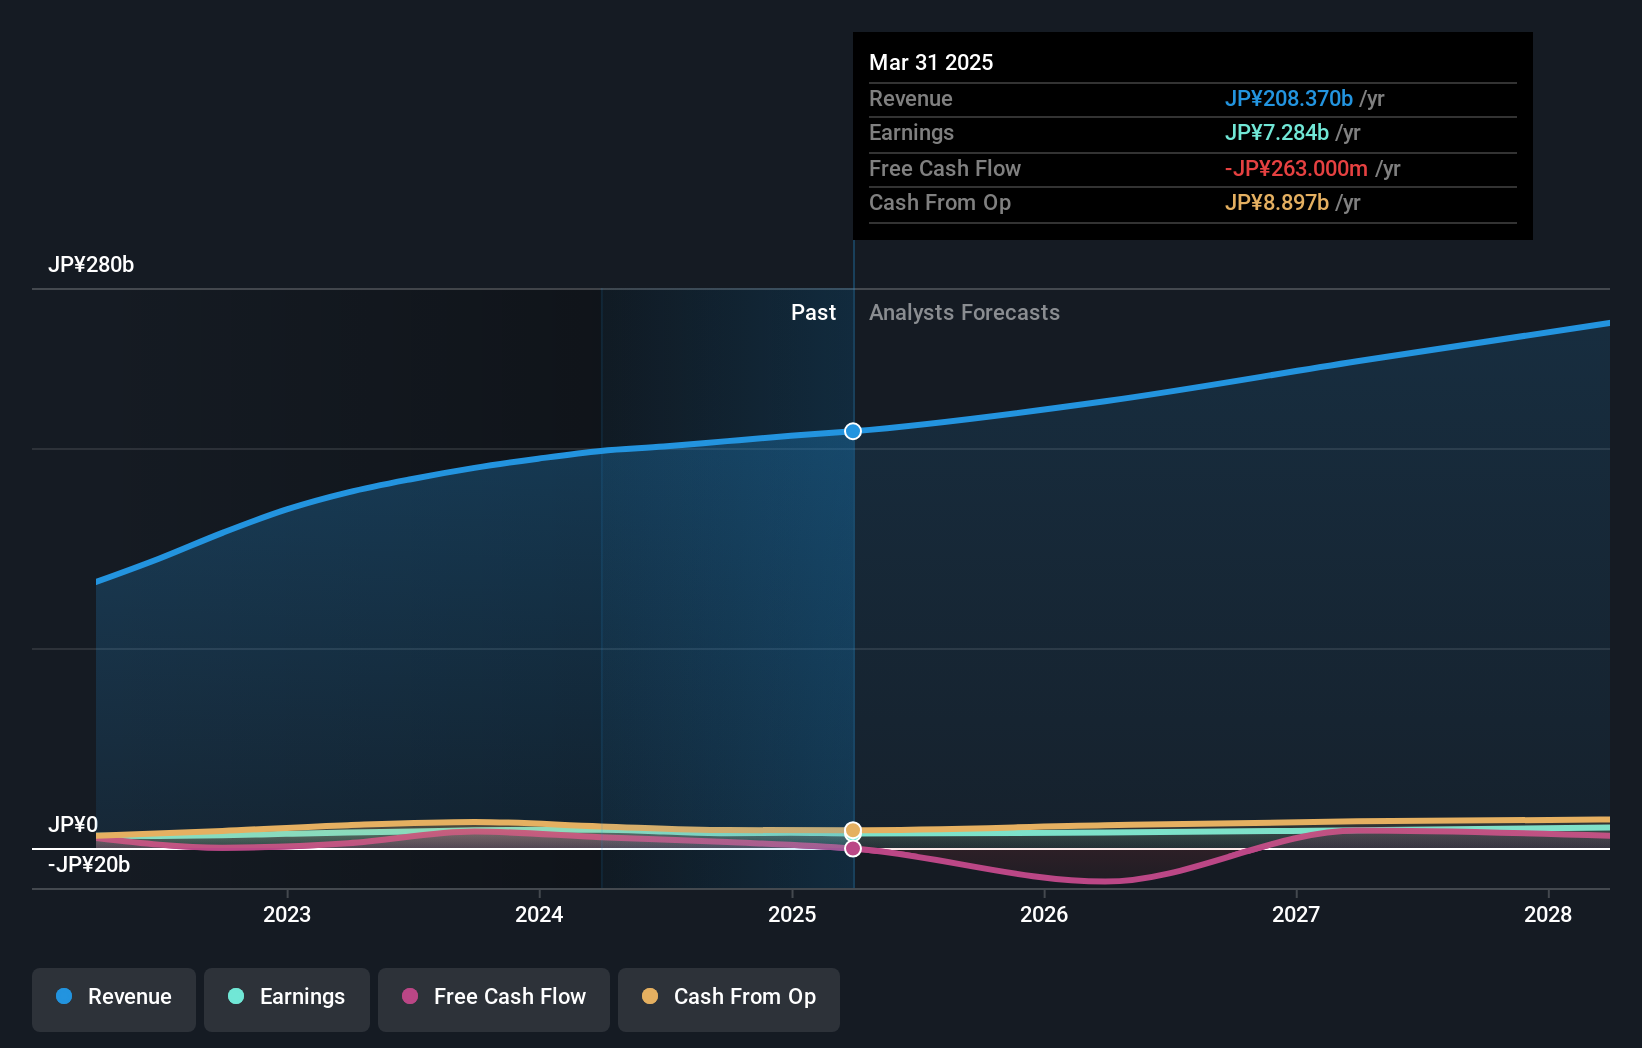Screen dimensions: 1642x1048
Task: Click the 2024 x-axis label
Action: (x=539, y=914)
